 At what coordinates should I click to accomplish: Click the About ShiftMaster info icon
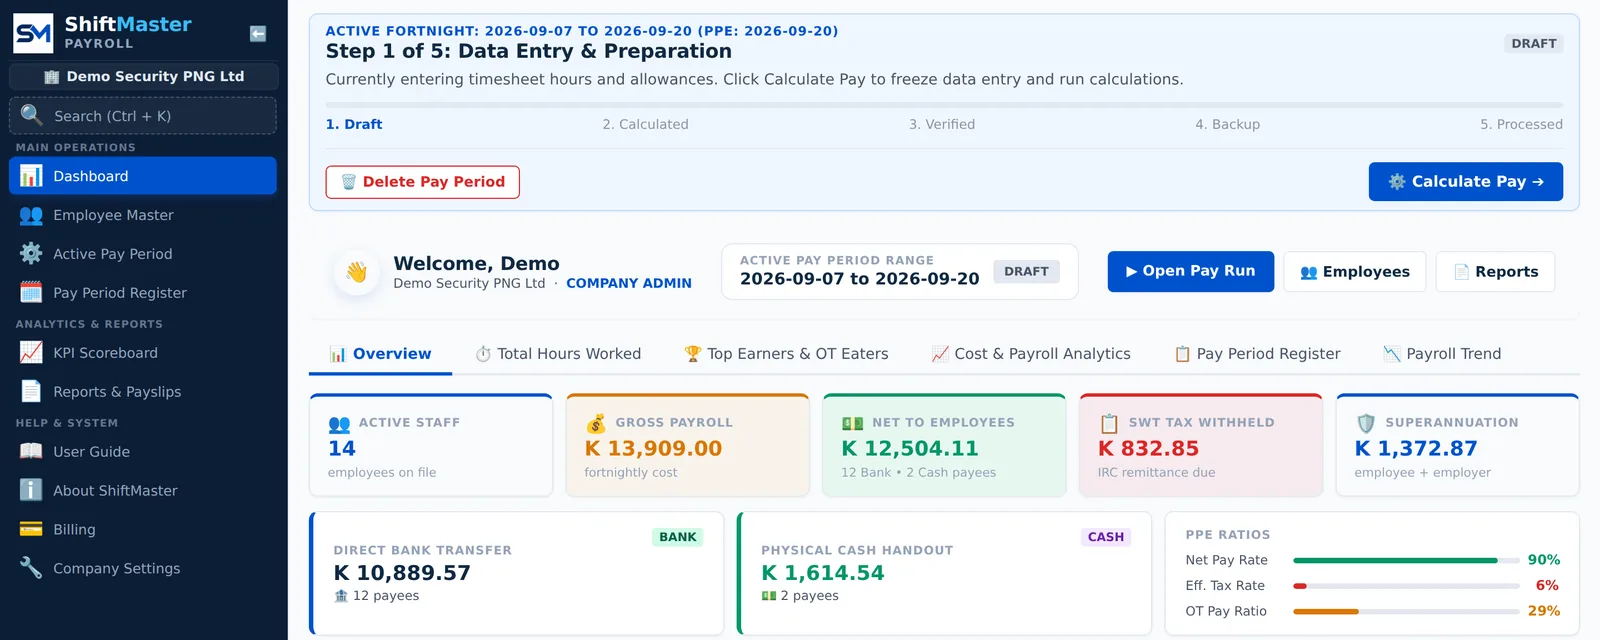tap(31, 490)
